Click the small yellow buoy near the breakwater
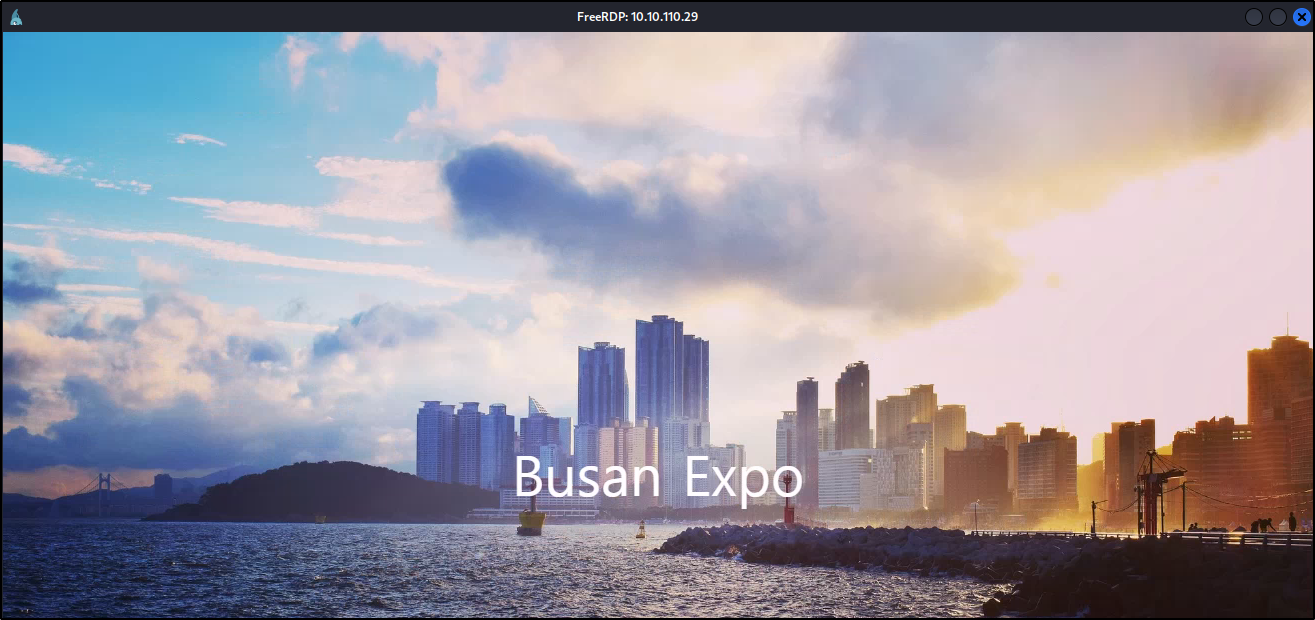Viewport: 1315px width, 620px height. coord(640,529)
